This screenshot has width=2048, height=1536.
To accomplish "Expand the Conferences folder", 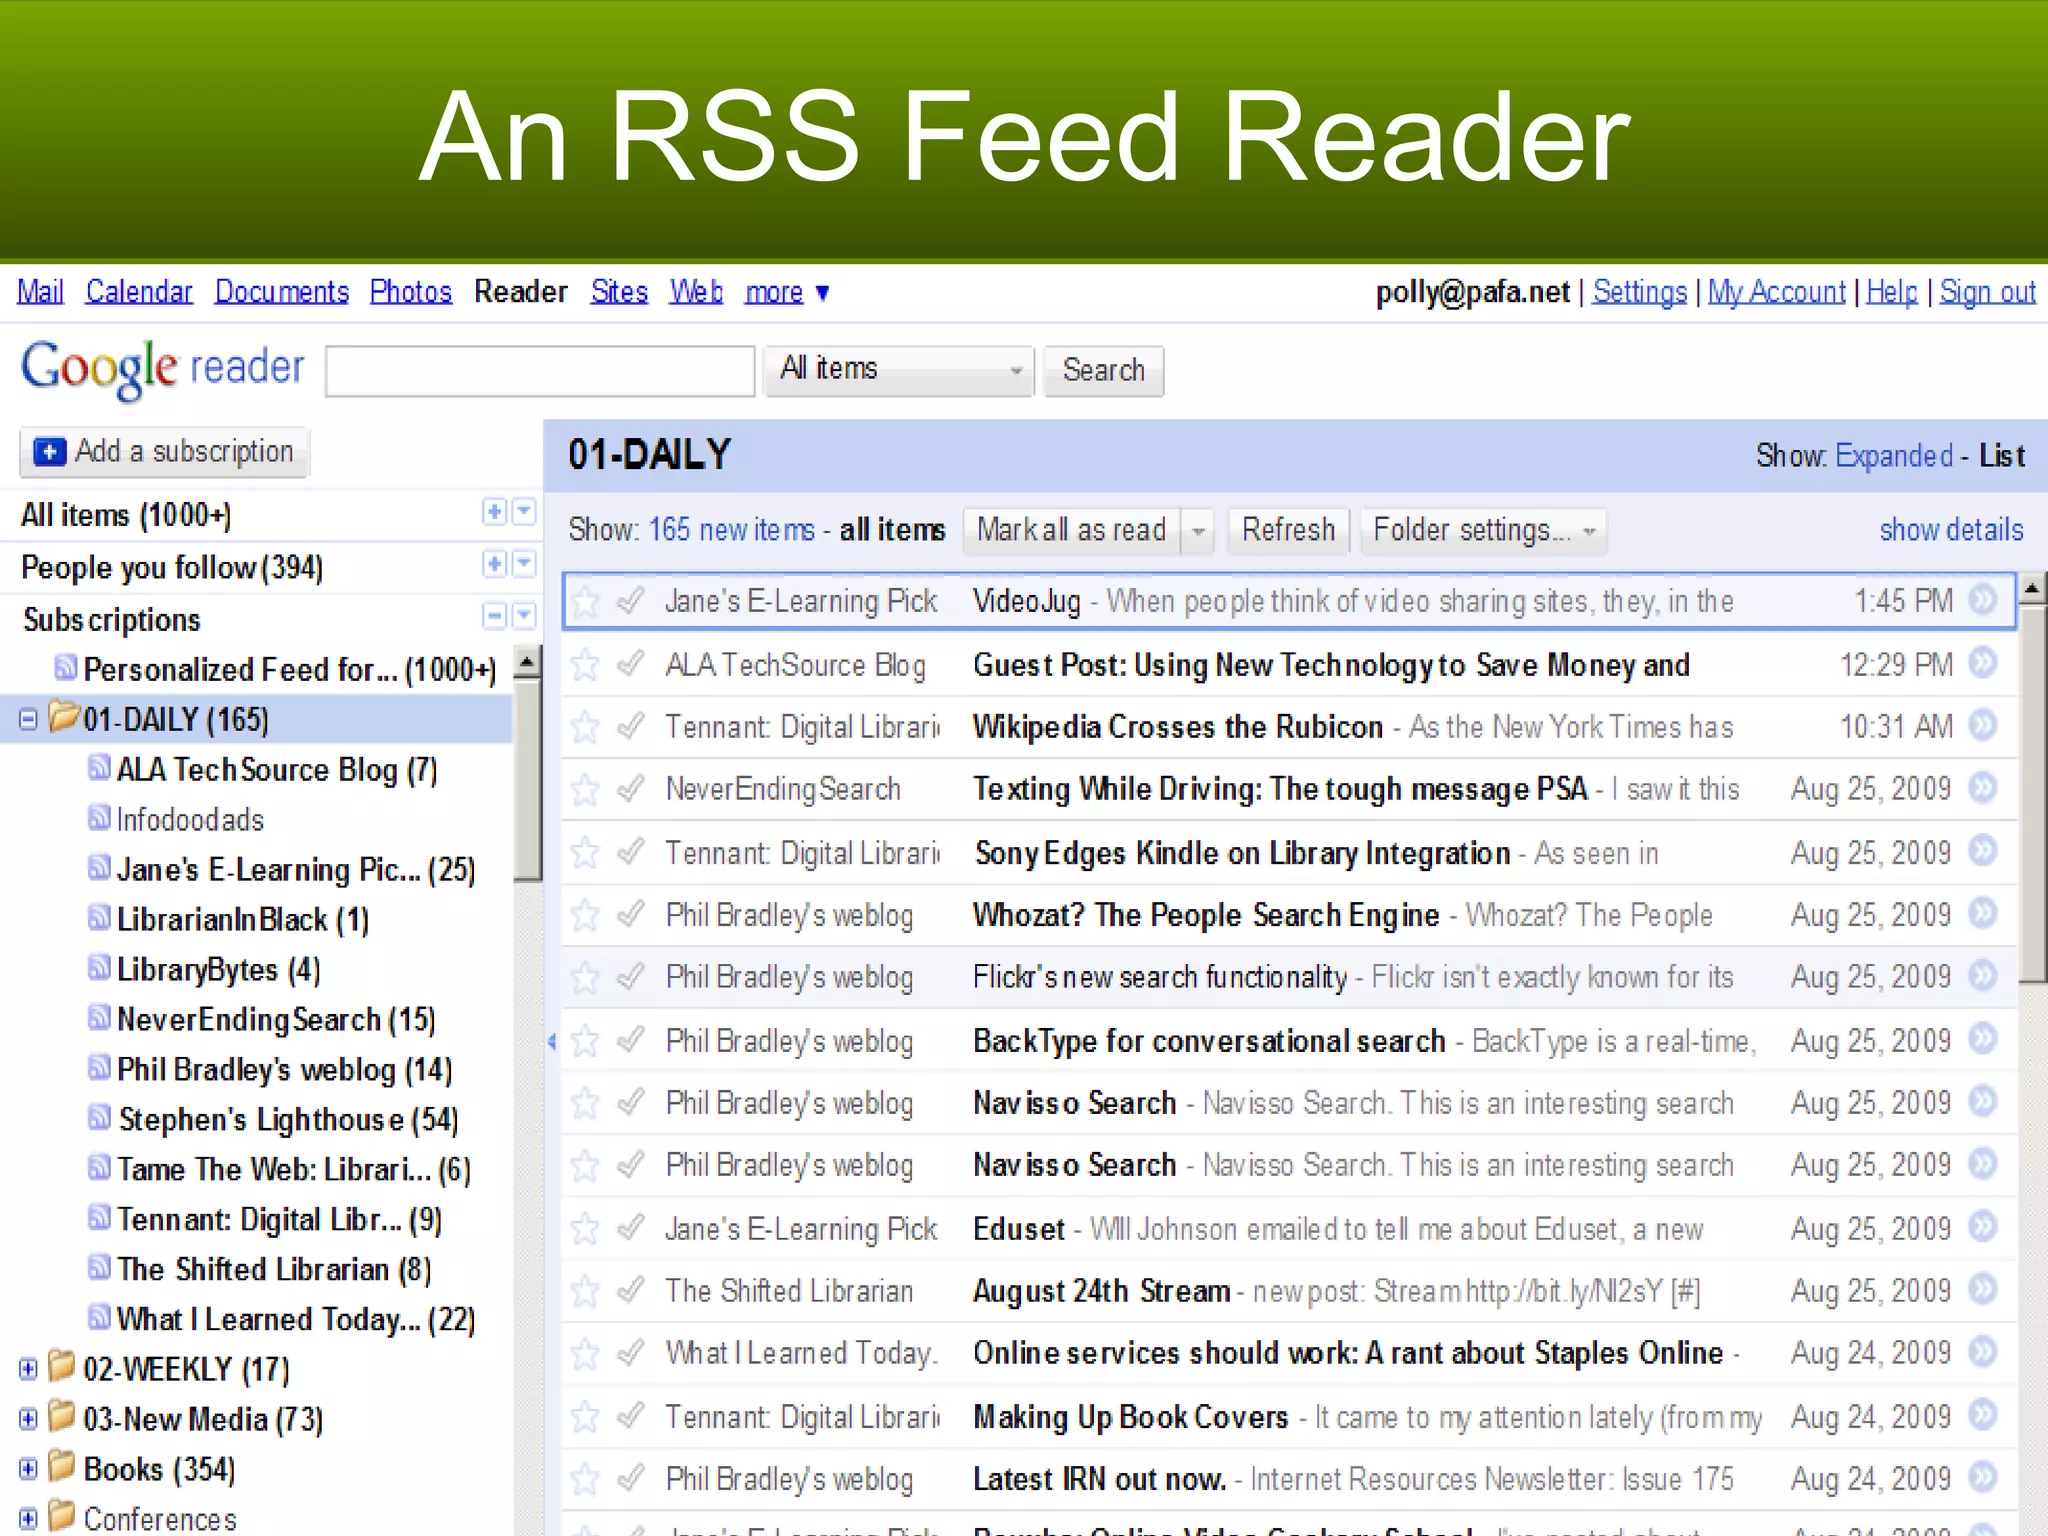I will [x=28, y=1519].
